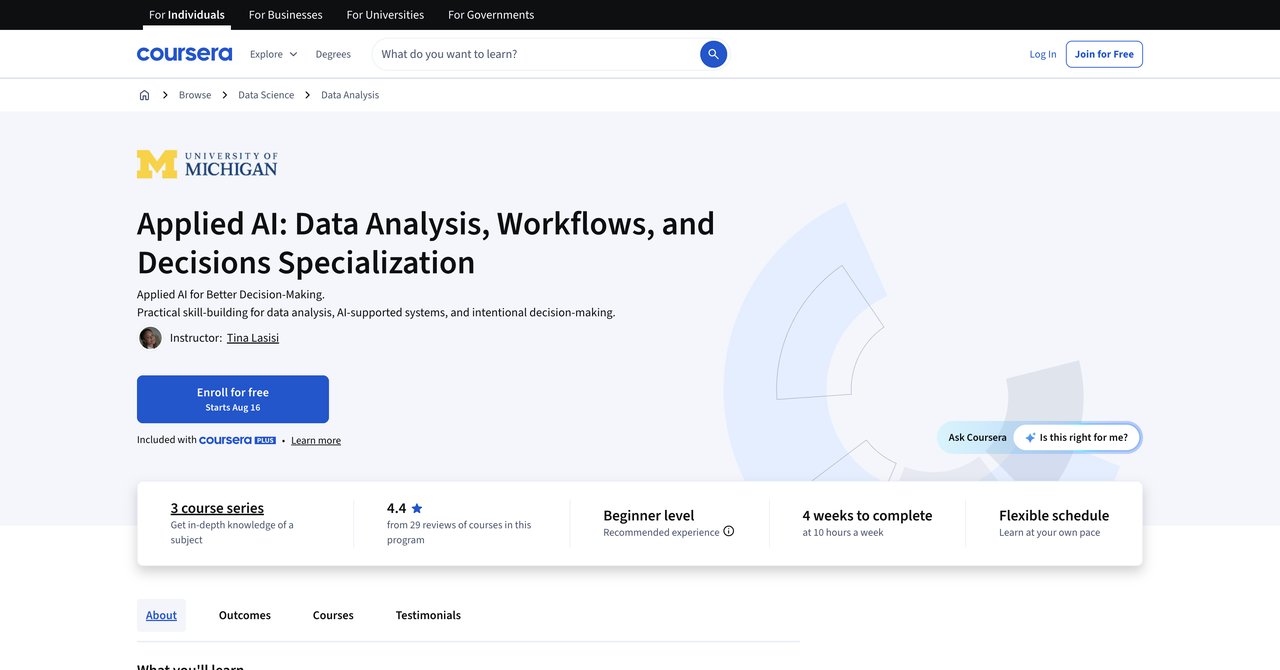Jump to the Courses tab

click(333, 615)
